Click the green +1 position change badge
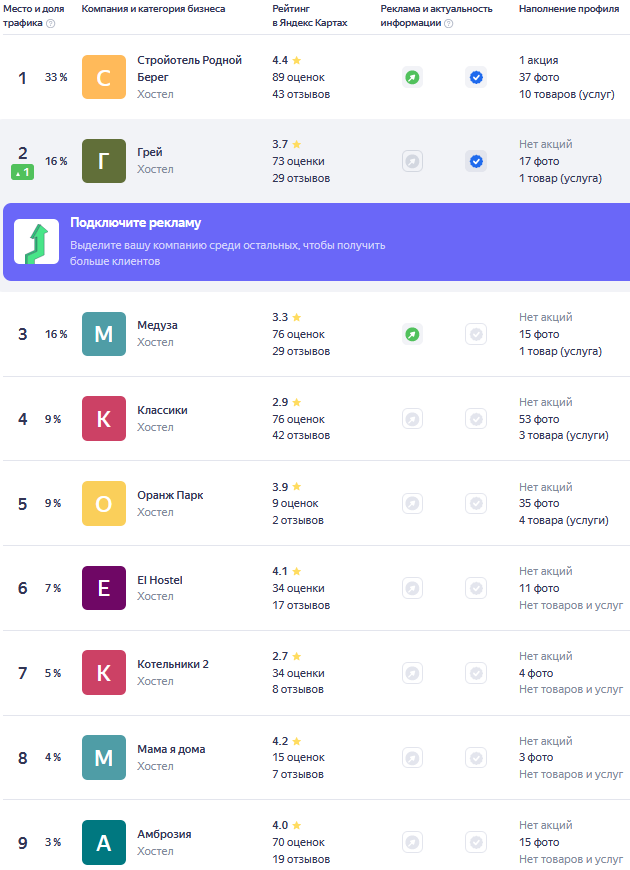 [23, 173]
